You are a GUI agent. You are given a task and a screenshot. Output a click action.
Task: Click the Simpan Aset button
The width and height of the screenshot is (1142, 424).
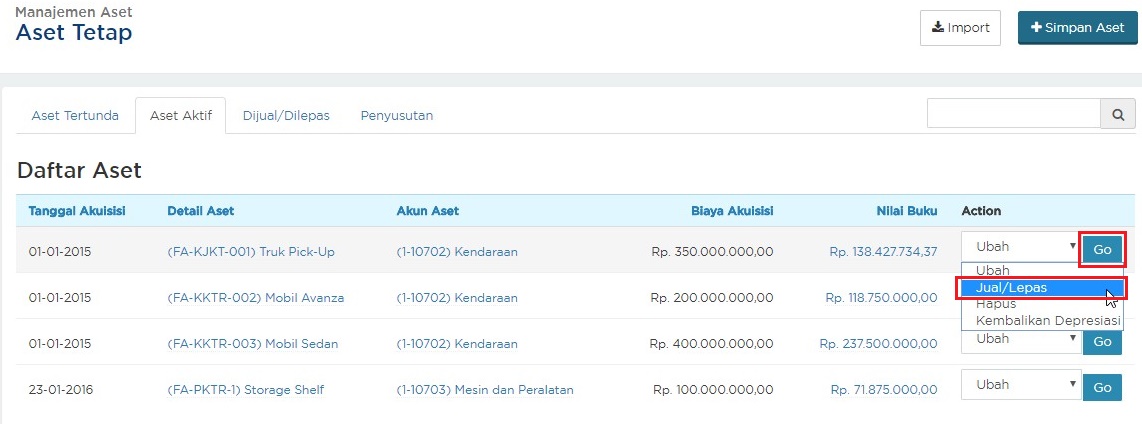[1077, 28]
